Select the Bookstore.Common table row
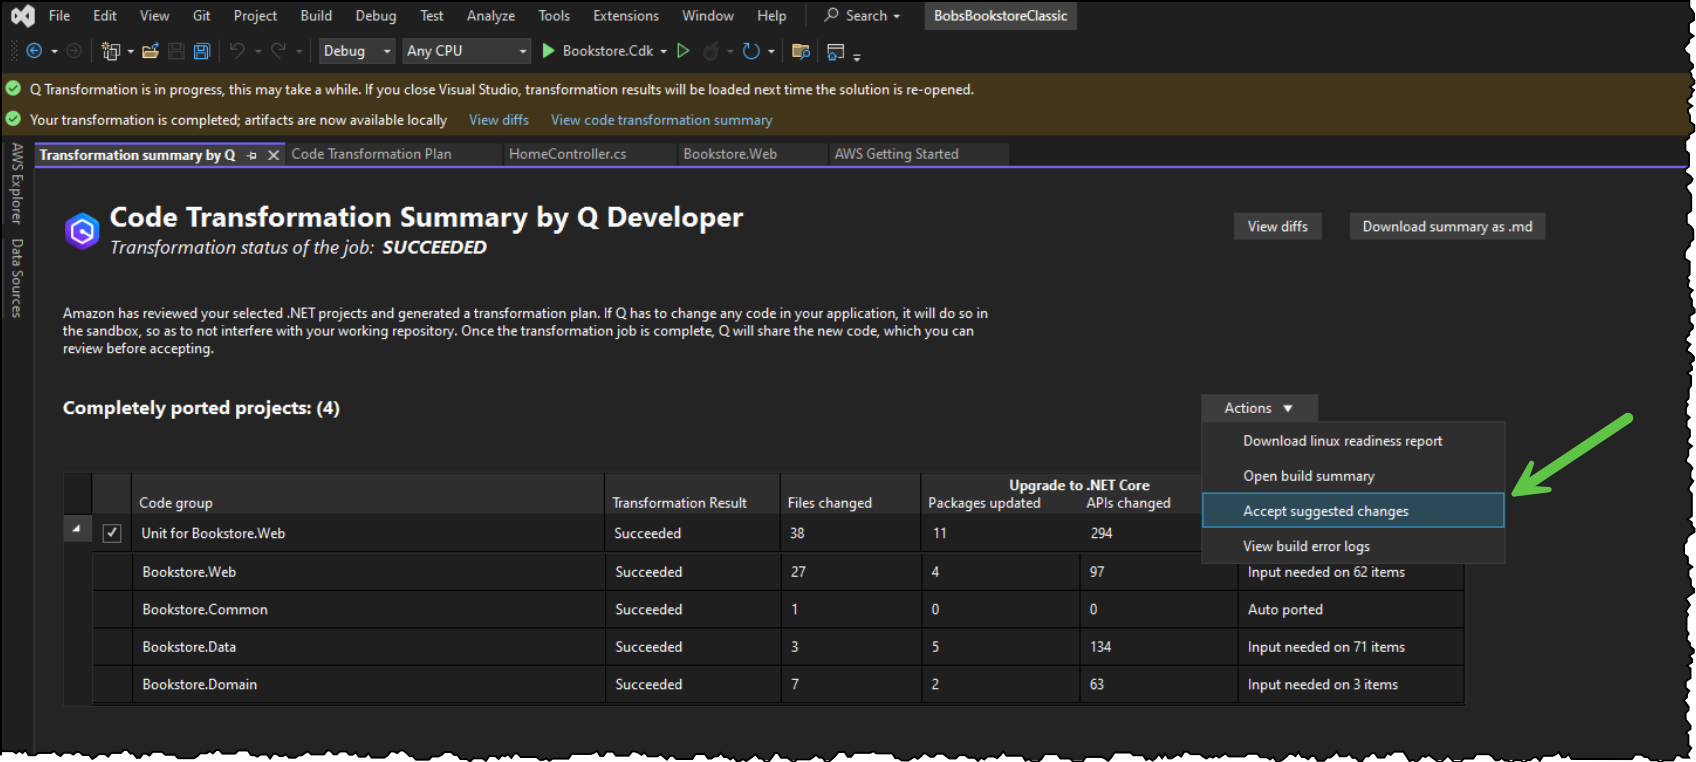Image resolution: width=1696 pixels, height=762 pixels. pyautogui.click(x=778, y=609)
